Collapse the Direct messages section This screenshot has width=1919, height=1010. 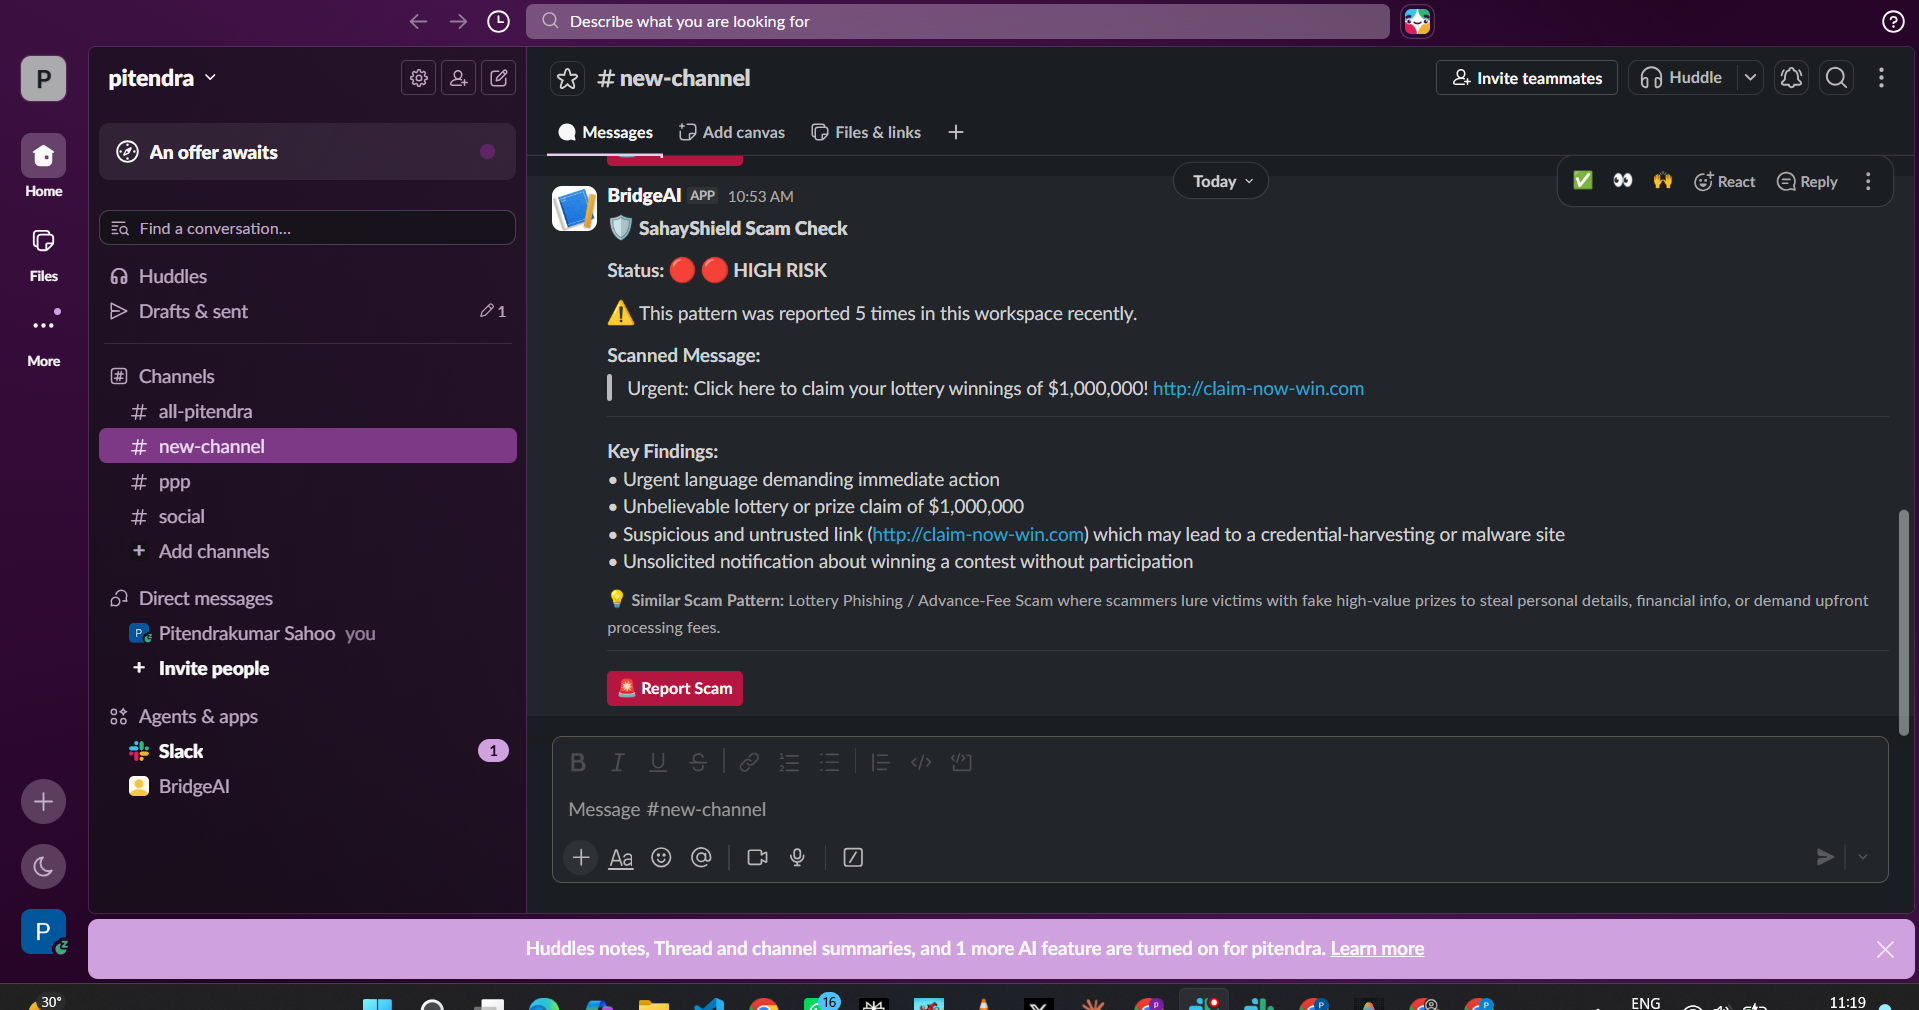point(205,598)
